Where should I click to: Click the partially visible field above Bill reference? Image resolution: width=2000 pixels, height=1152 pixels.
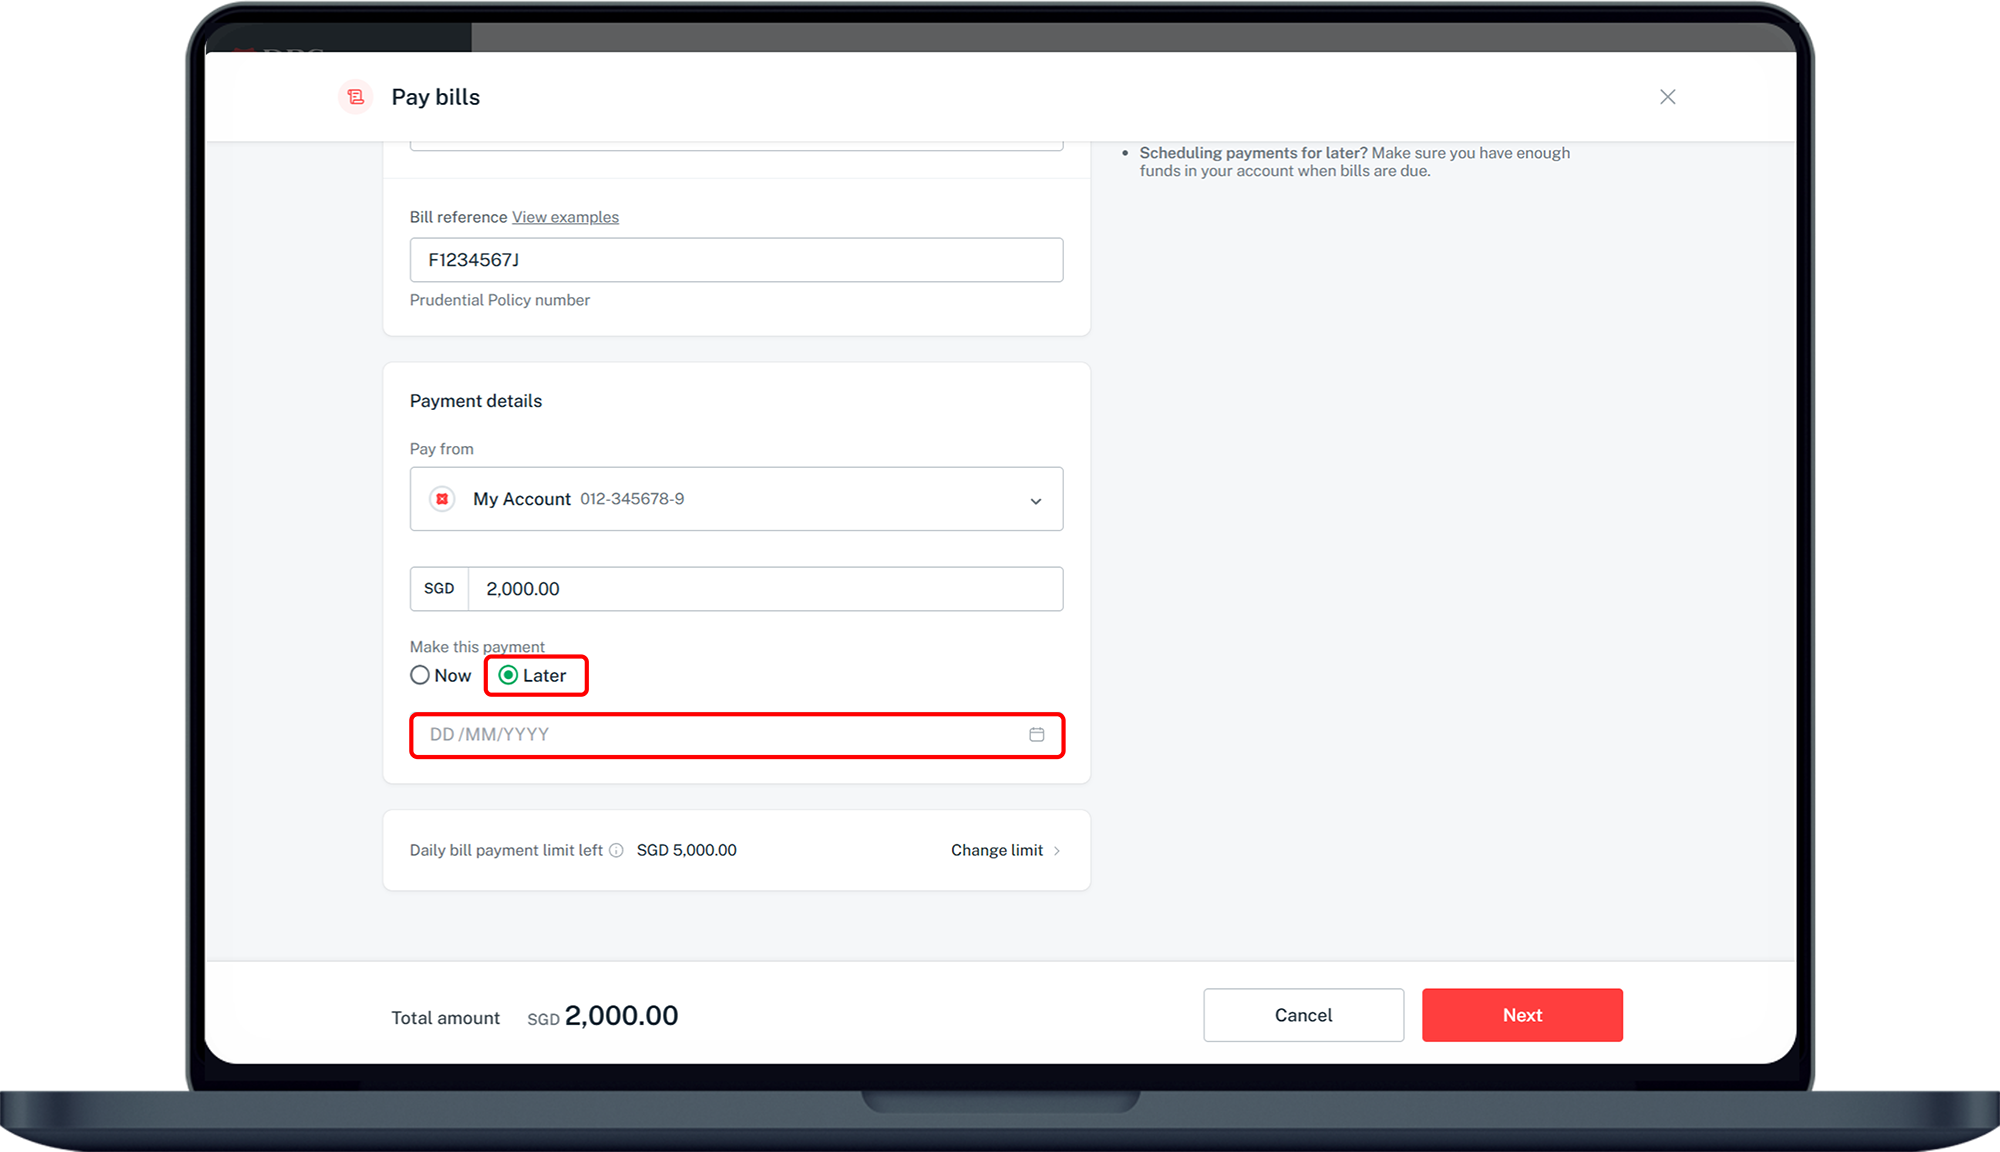coord(736,147)
